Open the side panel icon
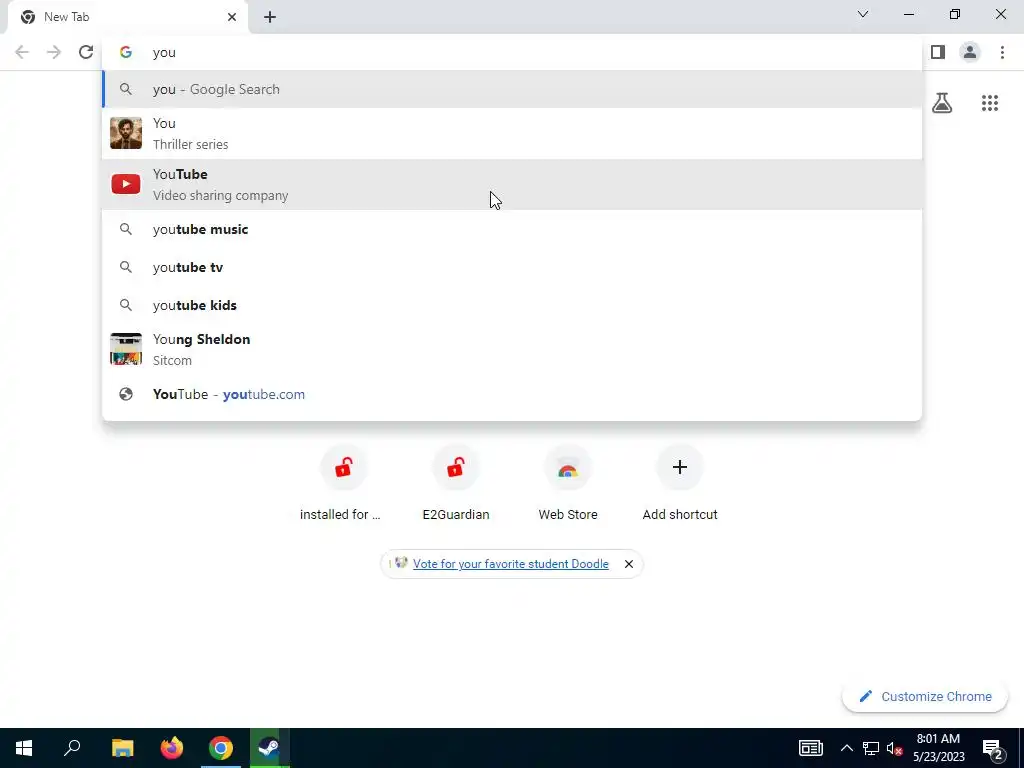The width and height of the screenshot is (1024, 768). 938,52
